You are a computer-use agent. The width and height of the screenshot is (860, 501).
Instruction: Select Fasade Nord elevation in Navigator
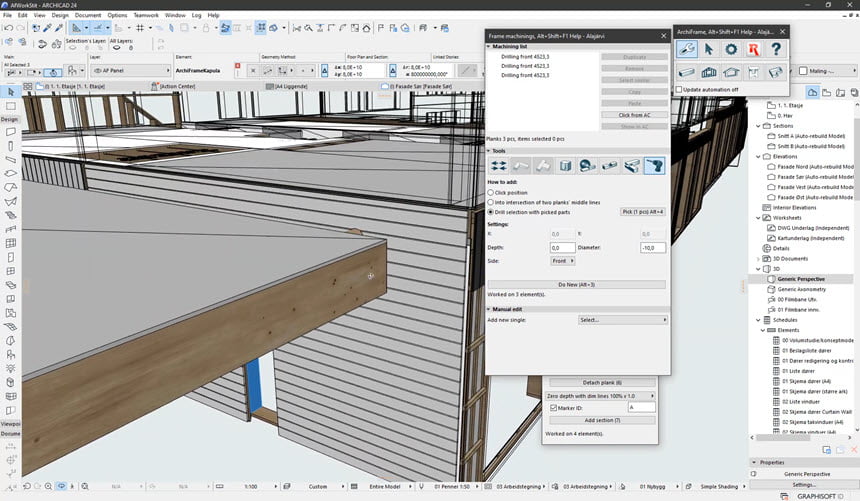[x=815, y=167]
